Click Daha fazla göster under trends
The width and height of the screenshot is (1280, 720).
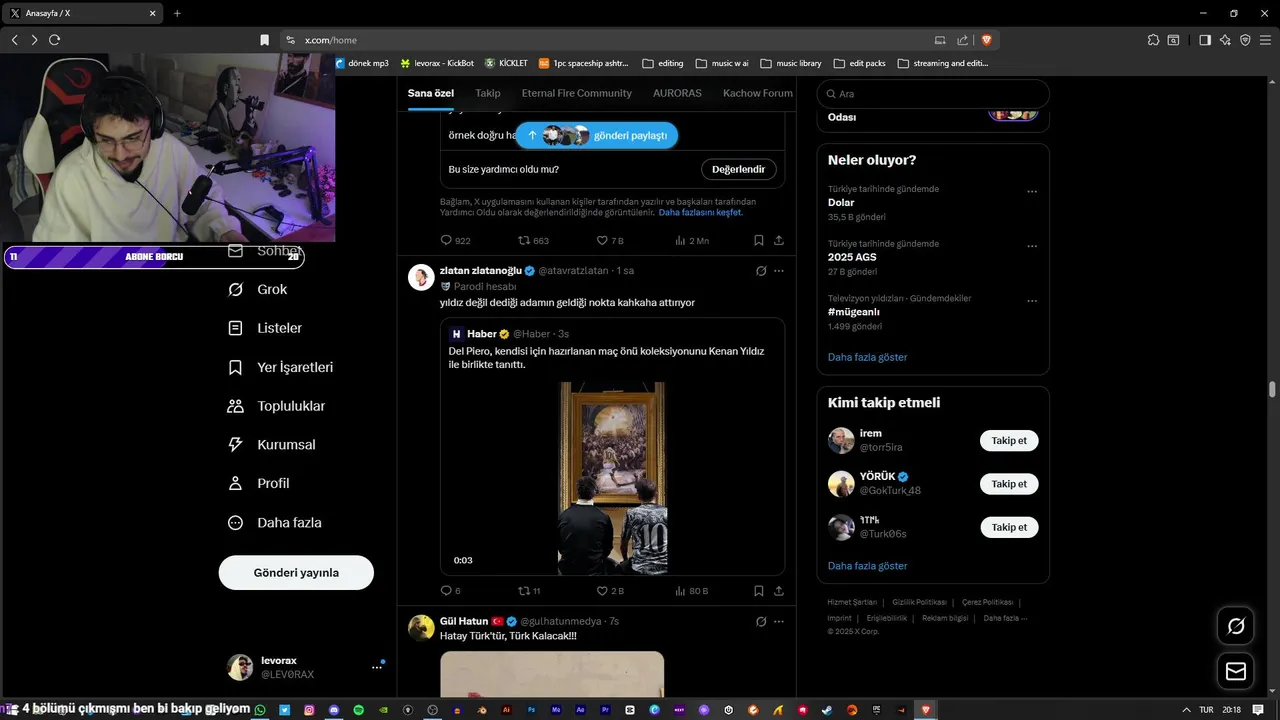(867, 357)
